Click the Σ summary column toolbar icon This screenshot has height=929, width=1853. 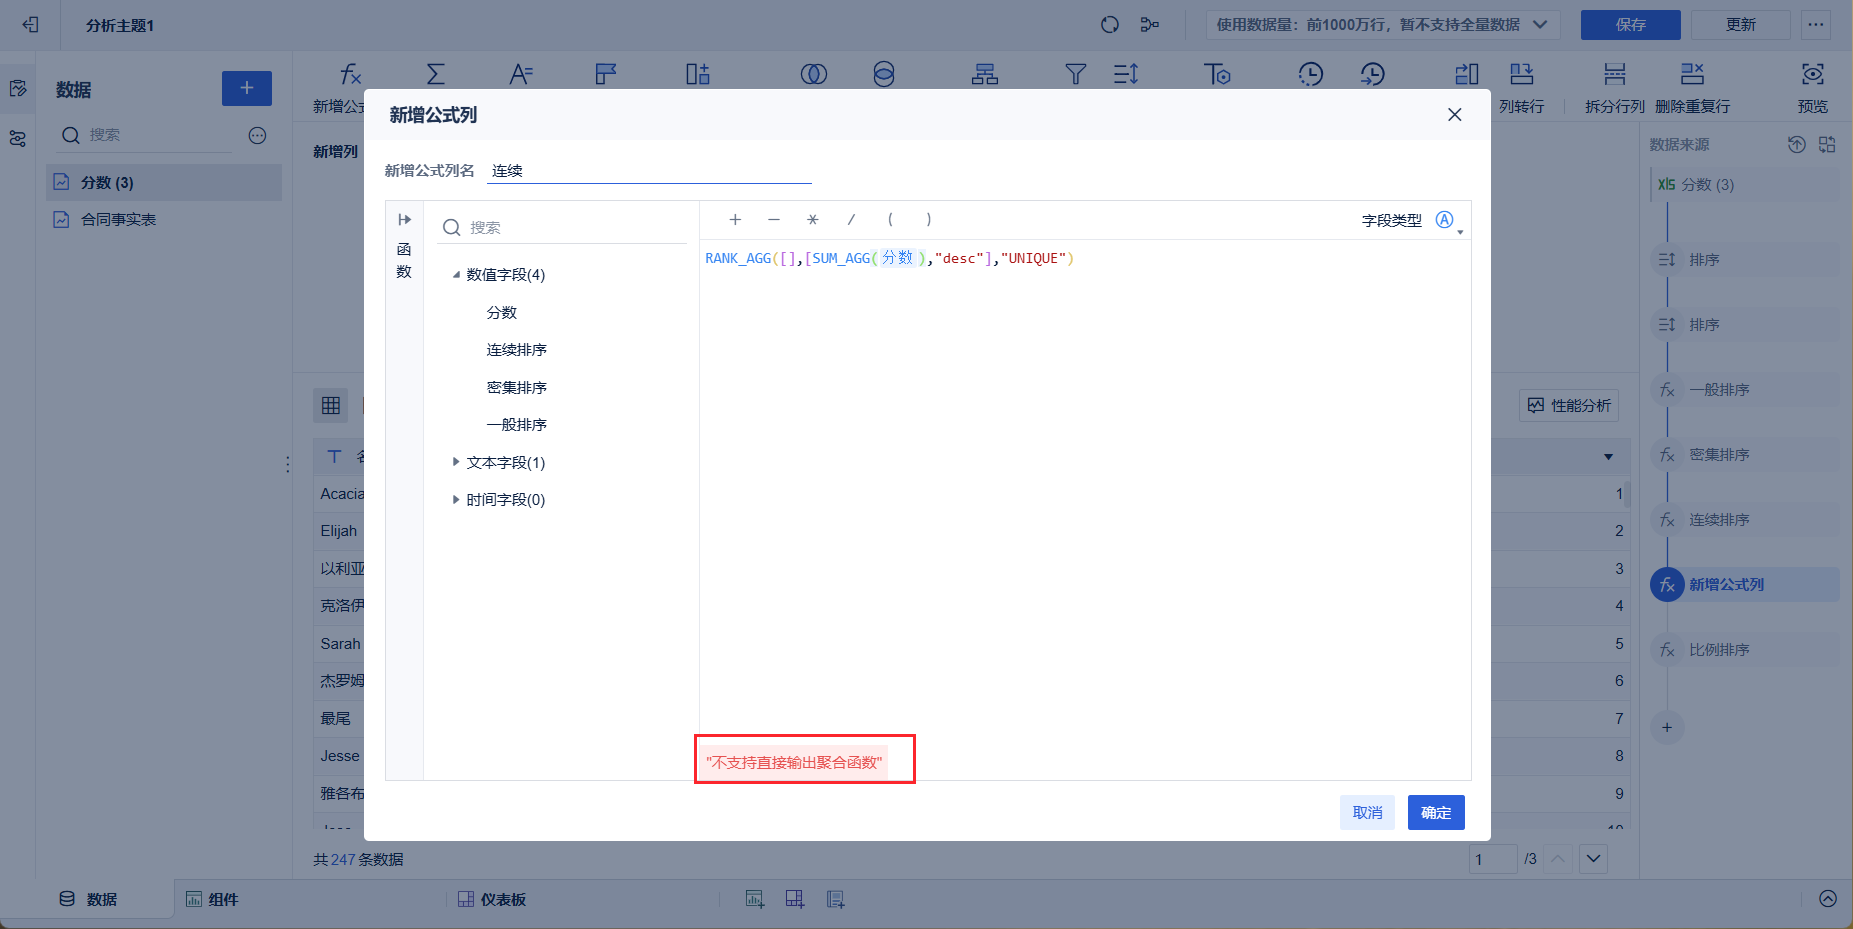436,74
